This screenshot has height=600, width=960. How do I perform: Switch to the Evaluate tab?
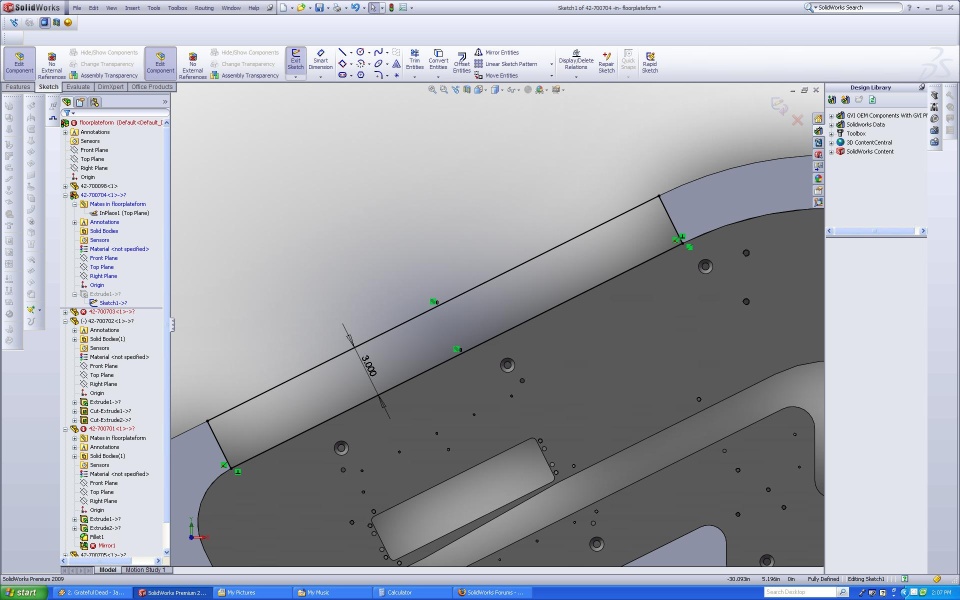(x=78, y=87)
